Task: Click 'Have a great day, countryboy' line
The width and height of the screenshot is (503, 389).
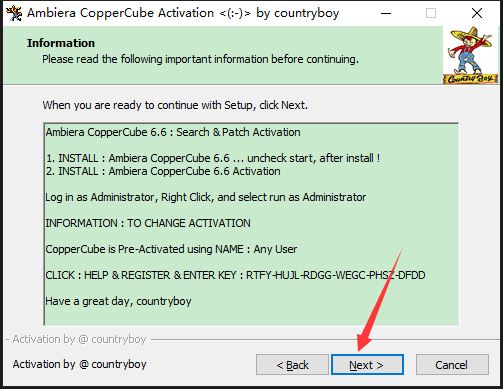Action: coord(118,301)
